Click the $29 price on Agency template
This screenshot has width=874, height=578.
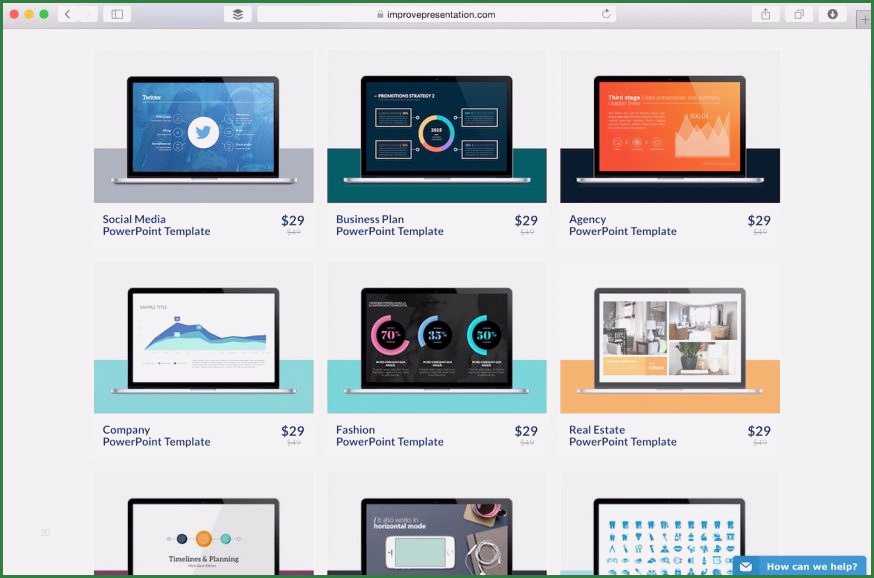pyautogui.click(x=759, y=221)
